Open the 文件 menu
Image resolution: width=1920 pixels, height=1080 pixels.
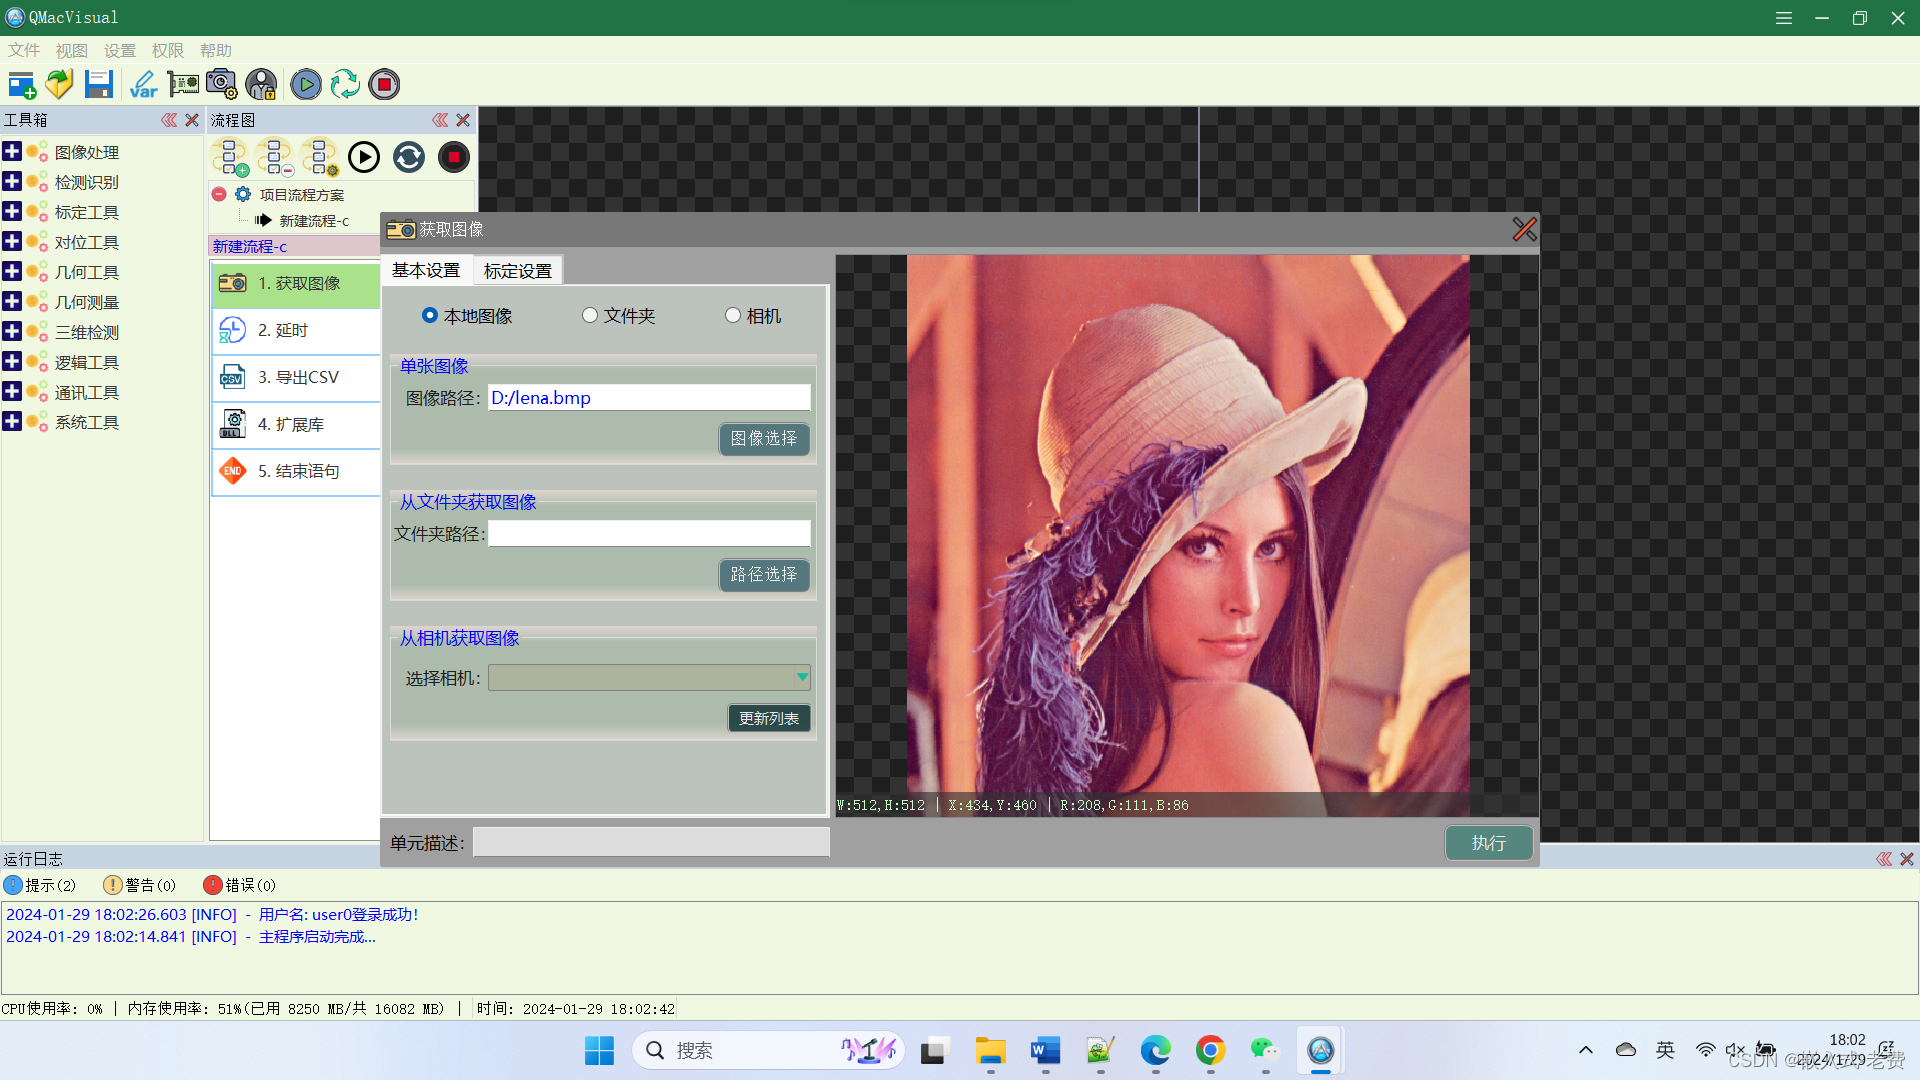click(24, 50)
